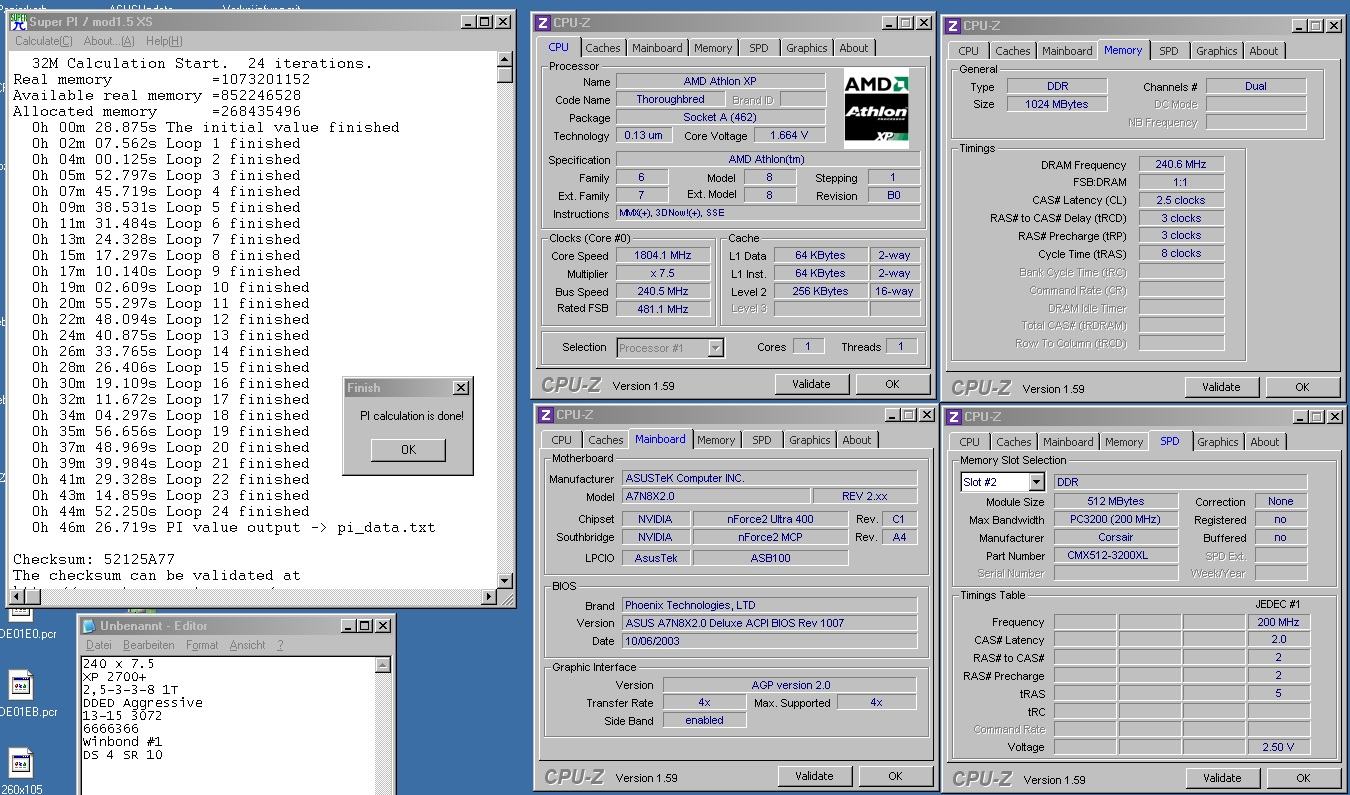The height and width of the screenshot is (795, 1350).
Task: Click the AMD Athlon XP logo
Action: coord(877,109)
